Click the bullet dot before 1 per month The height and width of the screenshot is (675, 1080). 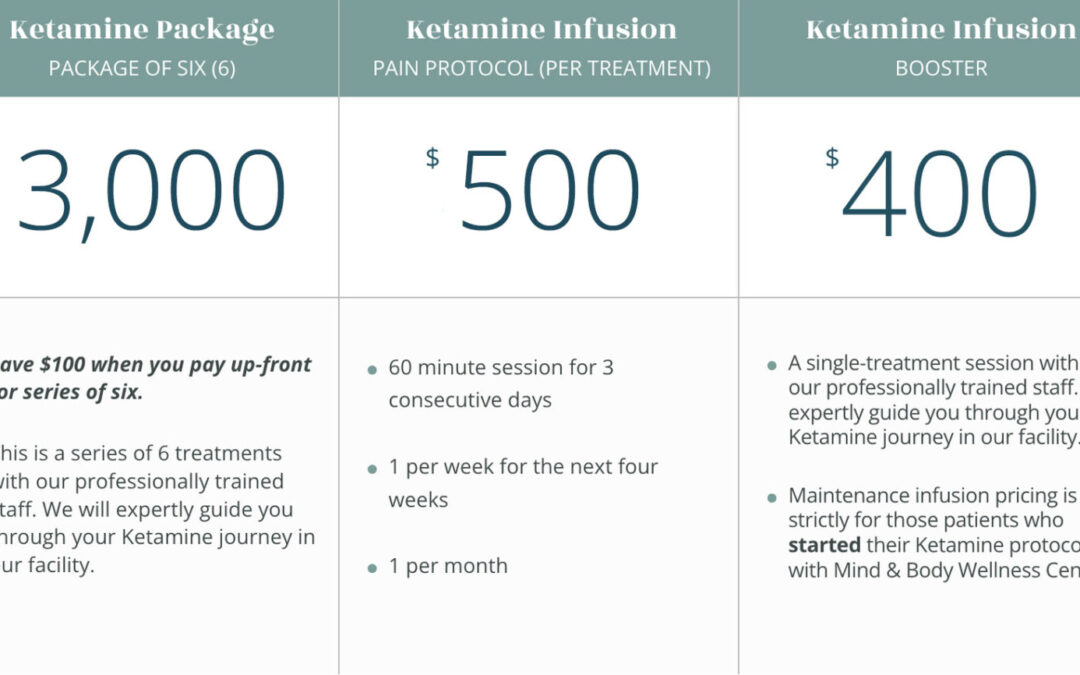tap(372, 568)
